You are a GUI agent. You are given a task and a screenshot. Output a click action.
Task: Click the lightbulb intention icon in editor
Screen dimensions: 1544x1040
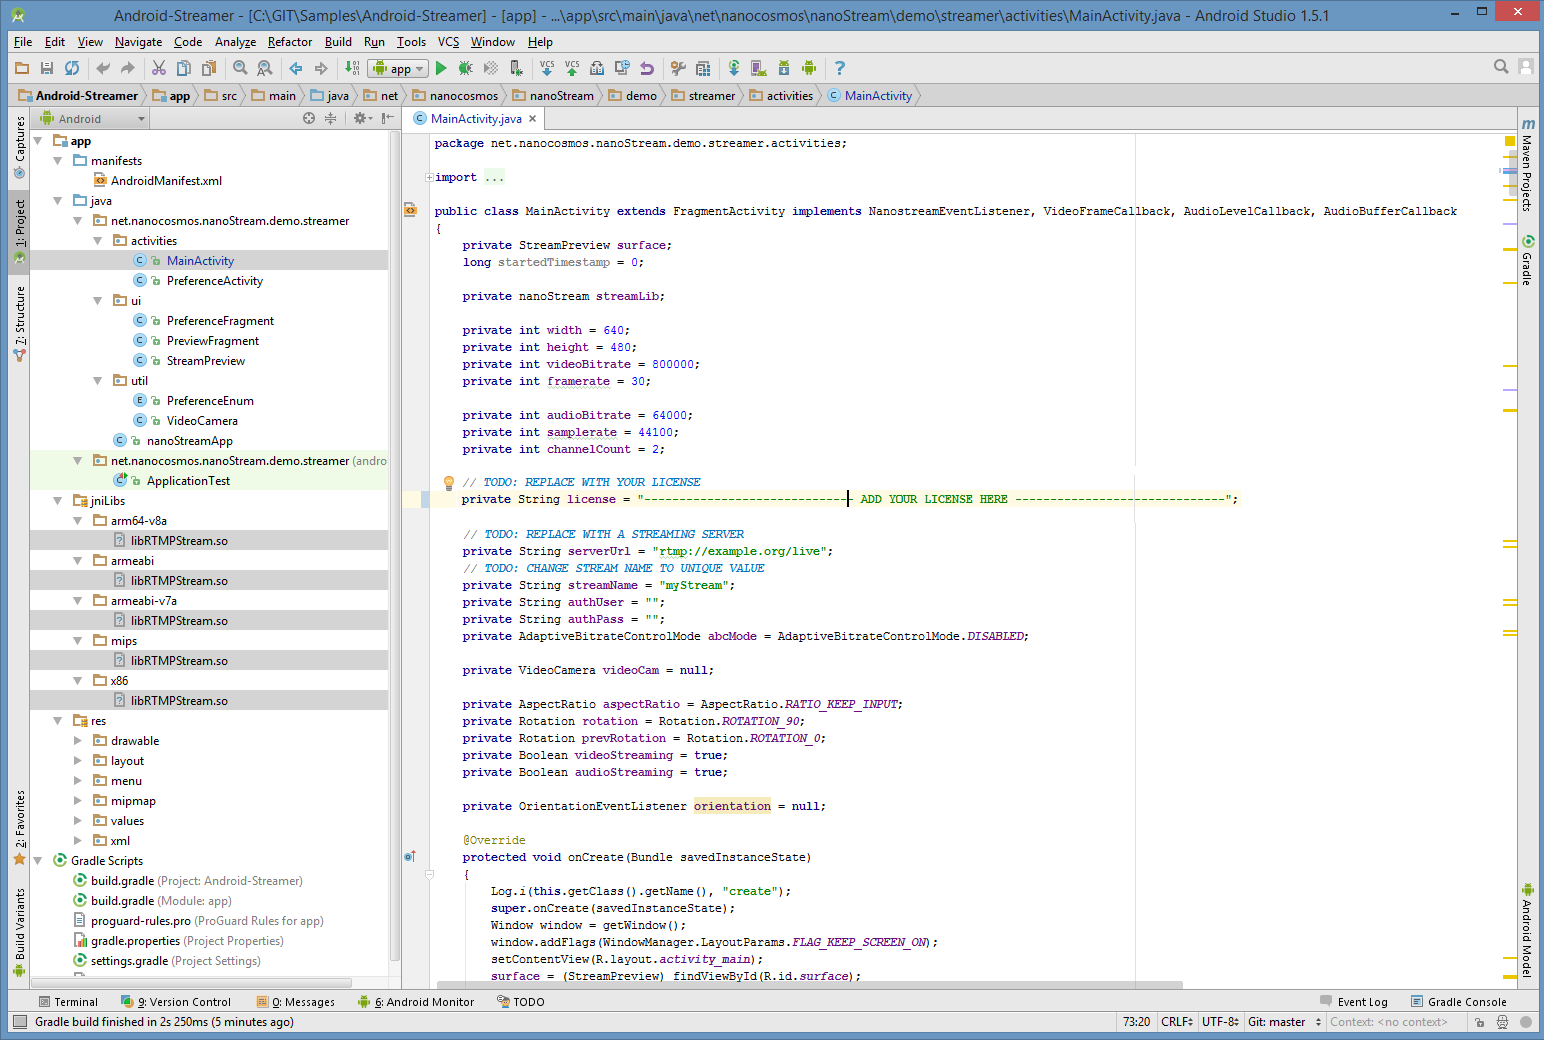(x=449, y=482)
